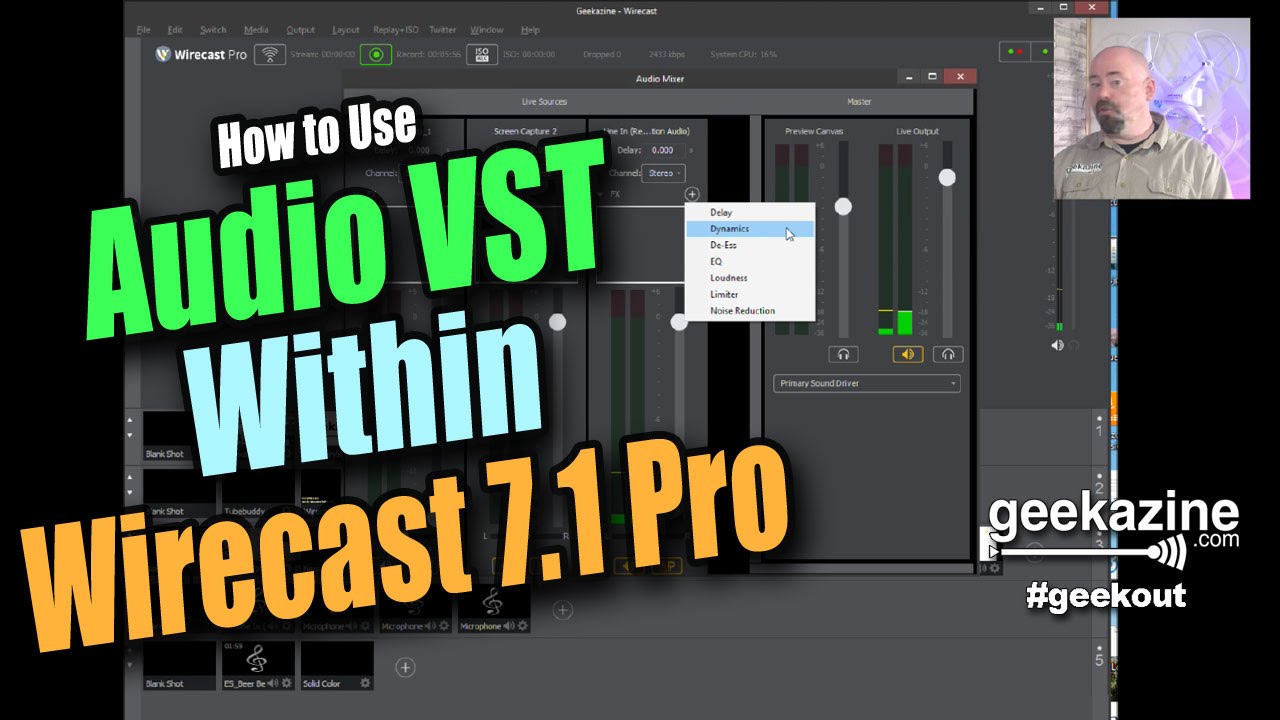Open the Solid Color shot gear settings
This screenshot has width=1280, height=720.
pos(365,683)
